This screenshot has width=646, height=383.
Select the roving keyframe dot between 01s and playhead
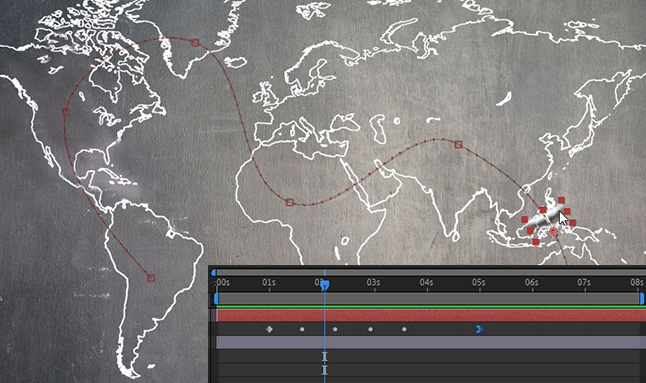[302, 329]
